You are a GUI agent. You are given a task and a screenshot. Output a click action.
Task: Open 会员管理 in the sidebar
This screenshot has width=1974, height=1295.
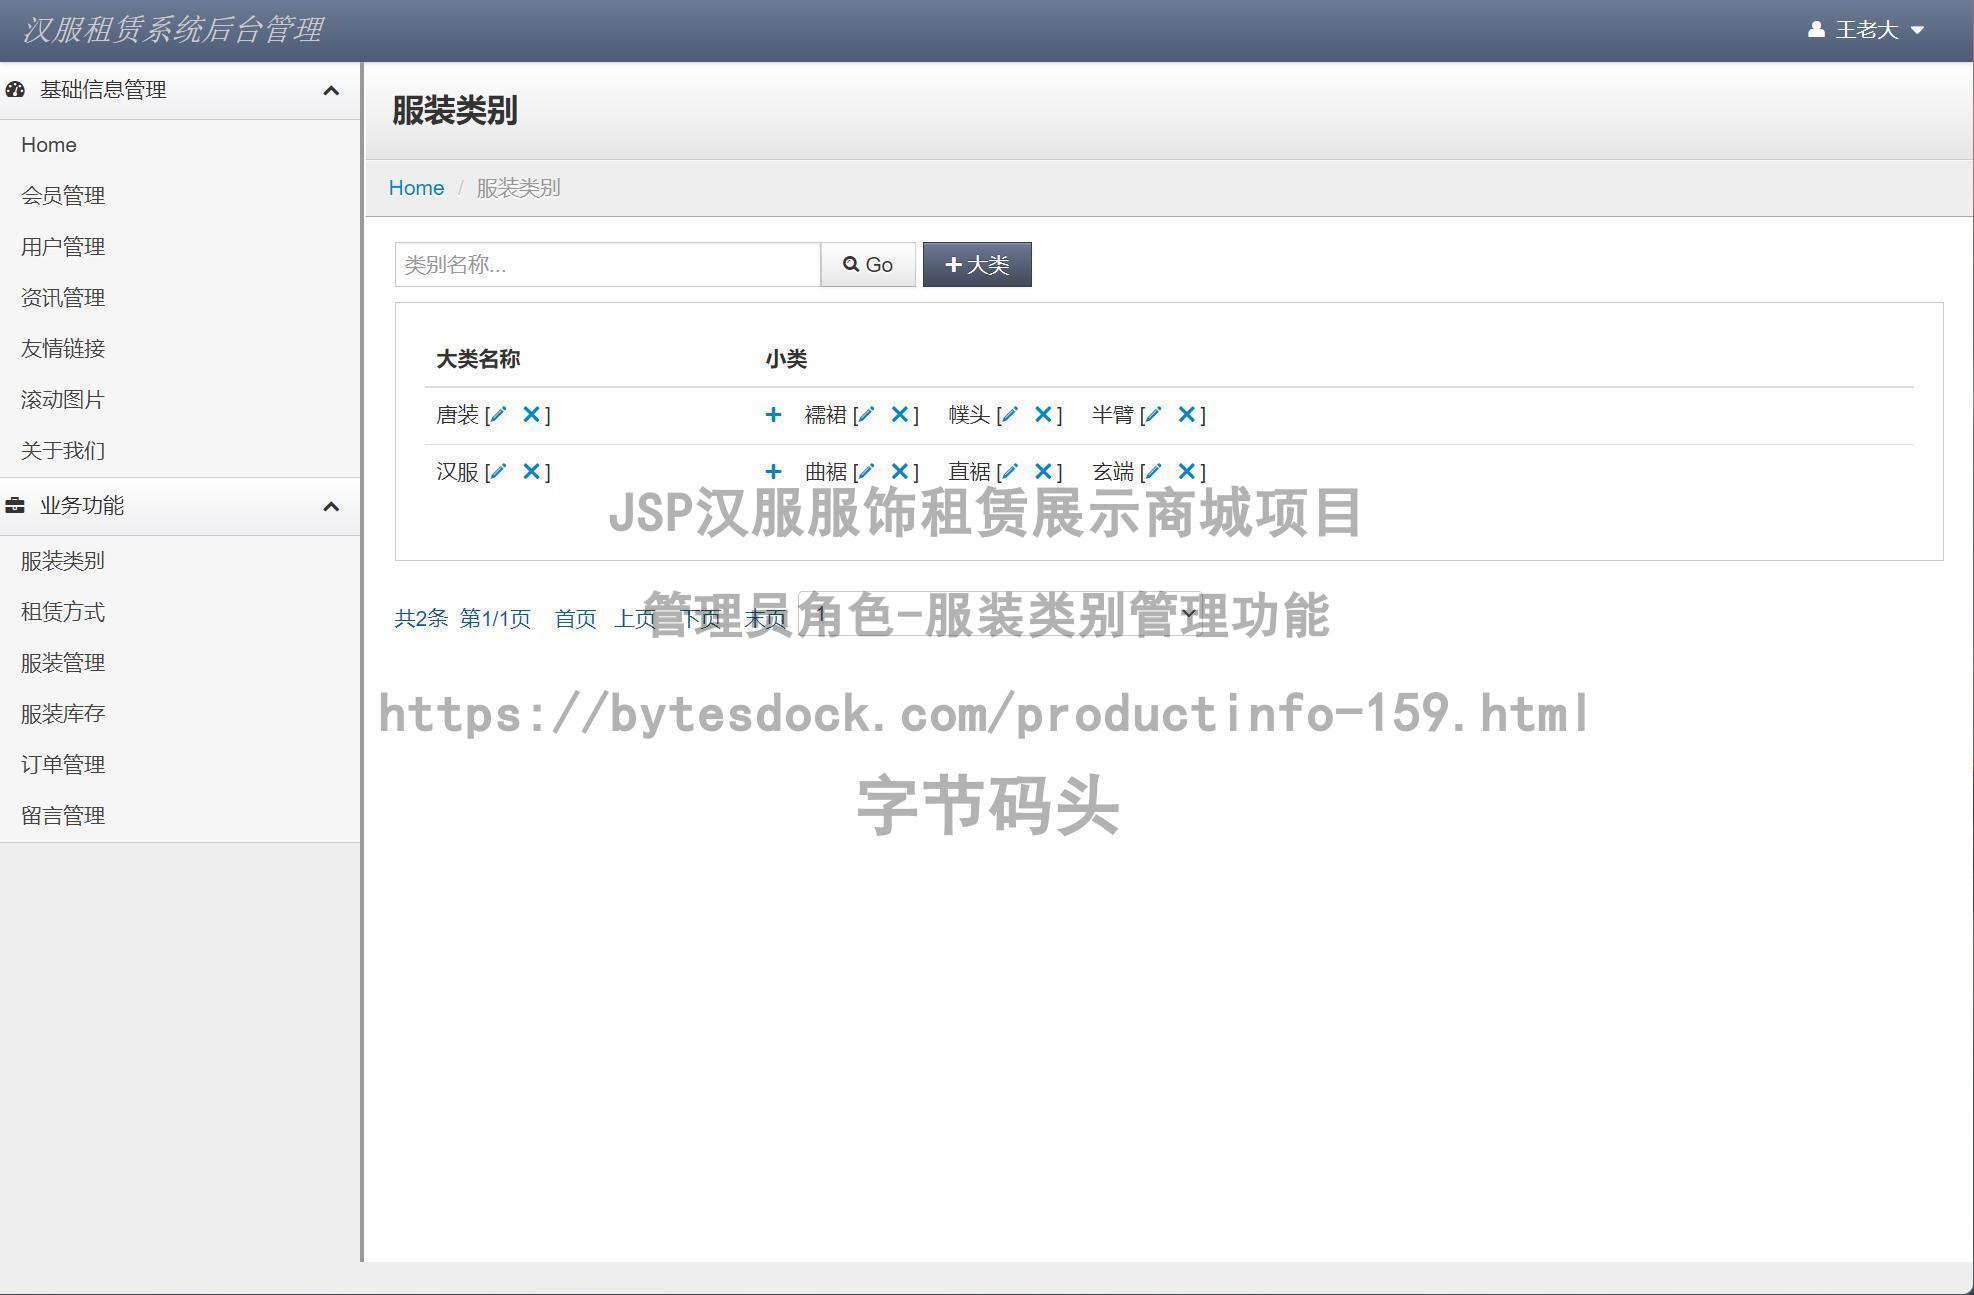coord(63,196)
